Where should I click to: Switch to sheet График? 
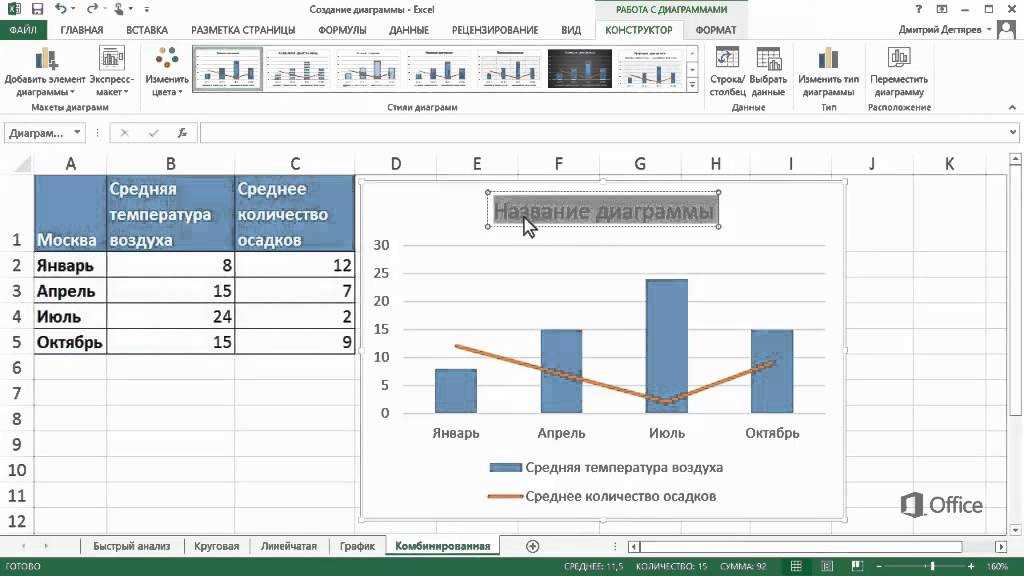(357, 546)
